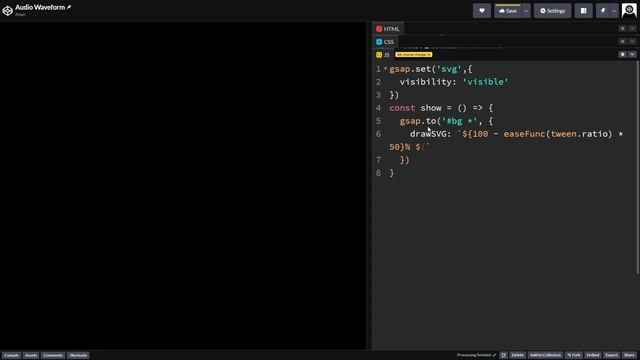Open the Save options dropdown arrow
The image size is (640, 360).
coord(526,11)
